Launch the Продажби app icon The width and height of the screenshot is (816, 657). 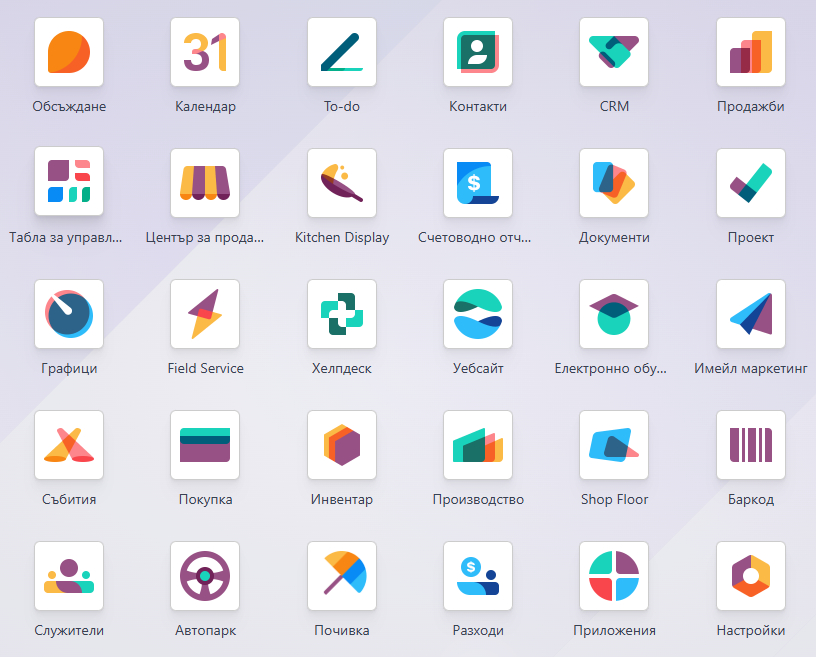pyautogui.click(x=751, y=52)
